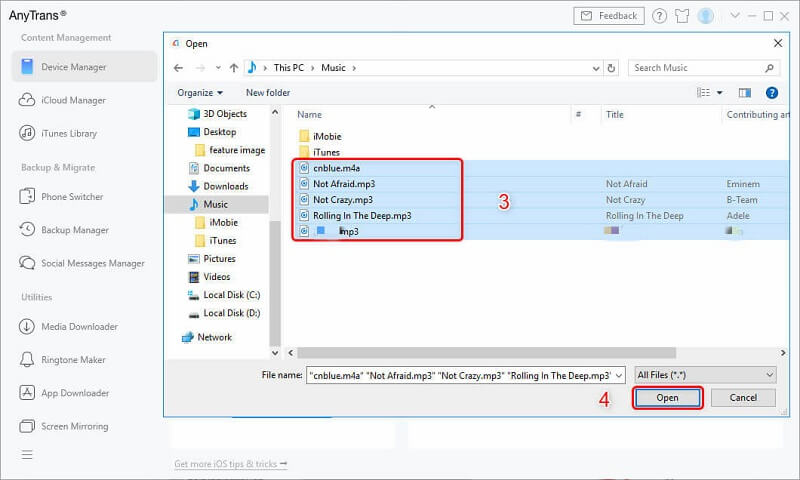The image size is (800, 480).
Task: Open iCloud Manager in sidebar
Action: [x=73, y=100]
